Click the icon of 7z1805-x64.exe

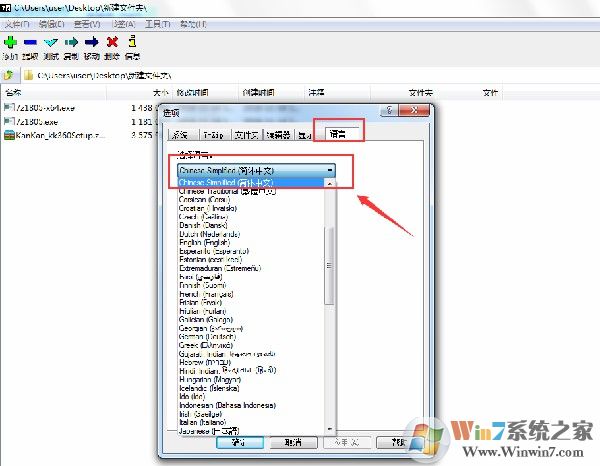(x=9, y=108)
